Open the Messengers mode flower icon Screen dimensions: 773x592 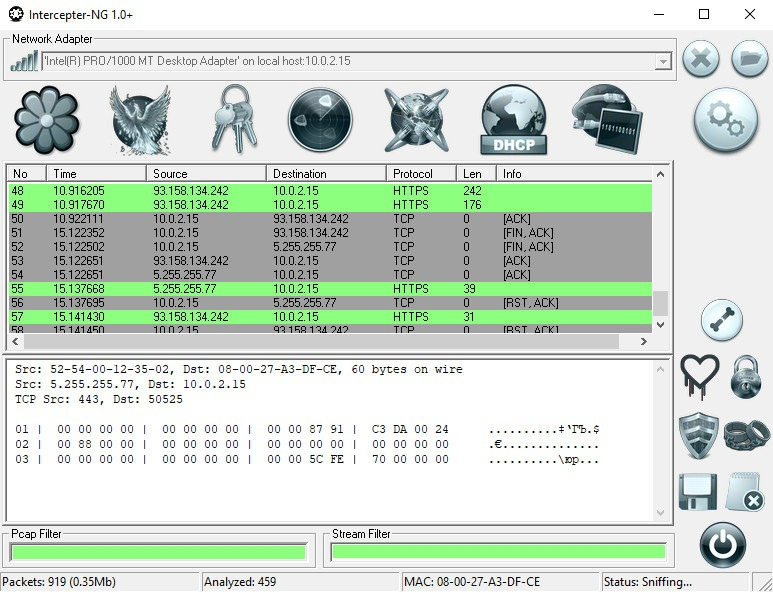click(x=46, y=120)
